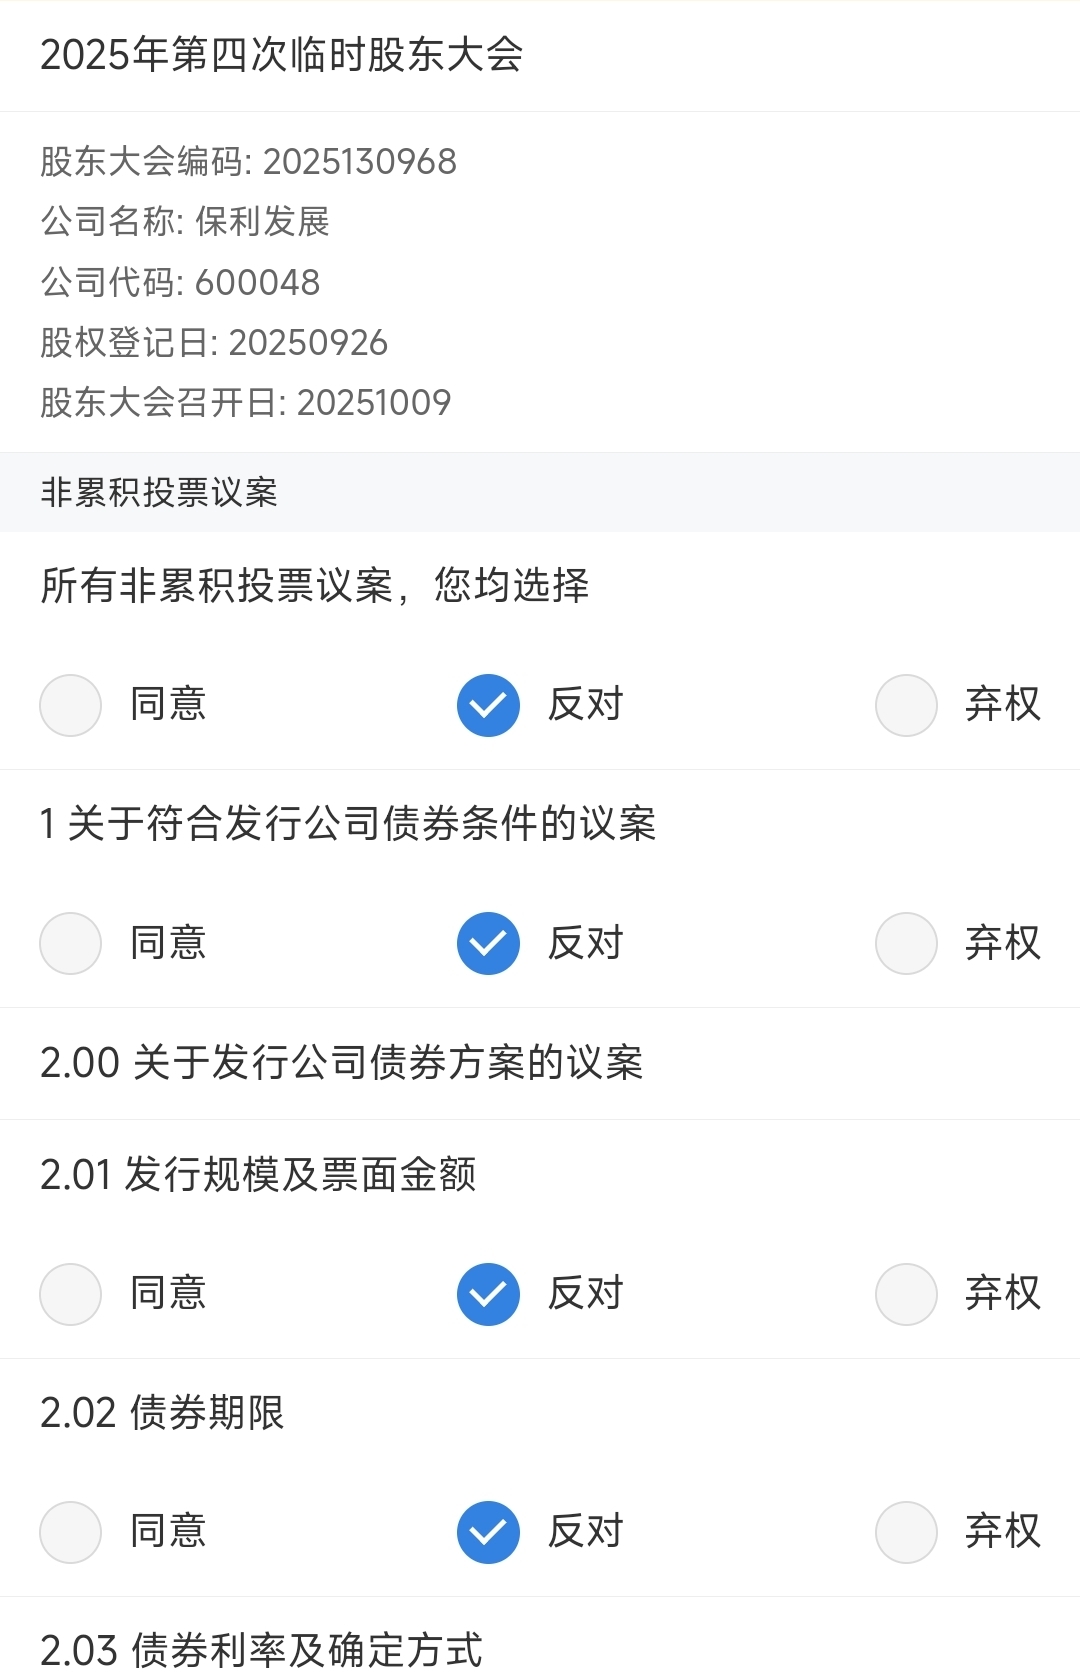This screenshot has width=1080, height=1674.
Task: Select 弃权 for all non-cumulative proposals
Action: tap(906, 705)
